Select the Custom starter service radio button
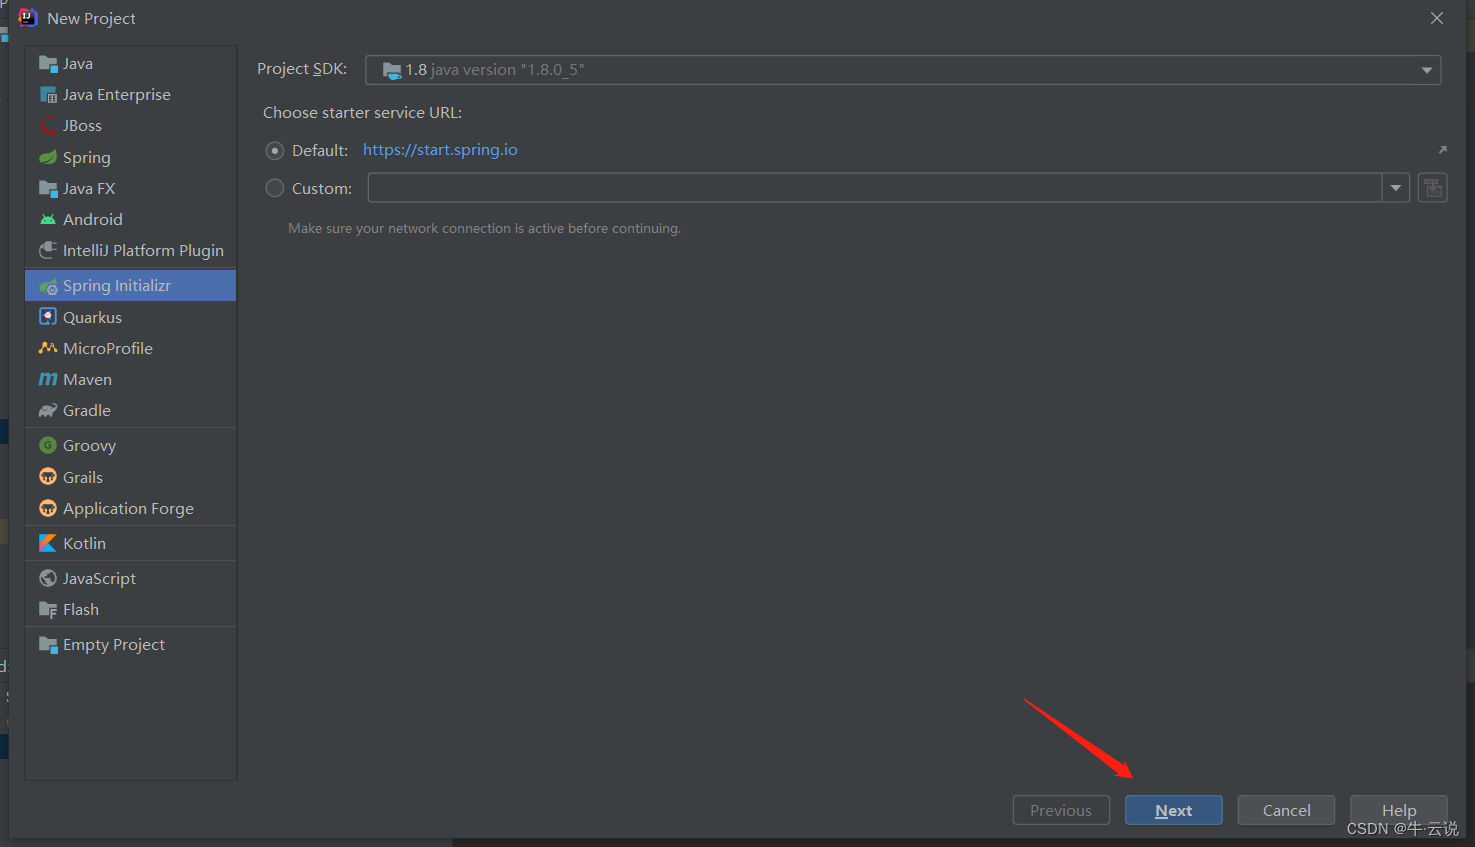 point(275,188)
